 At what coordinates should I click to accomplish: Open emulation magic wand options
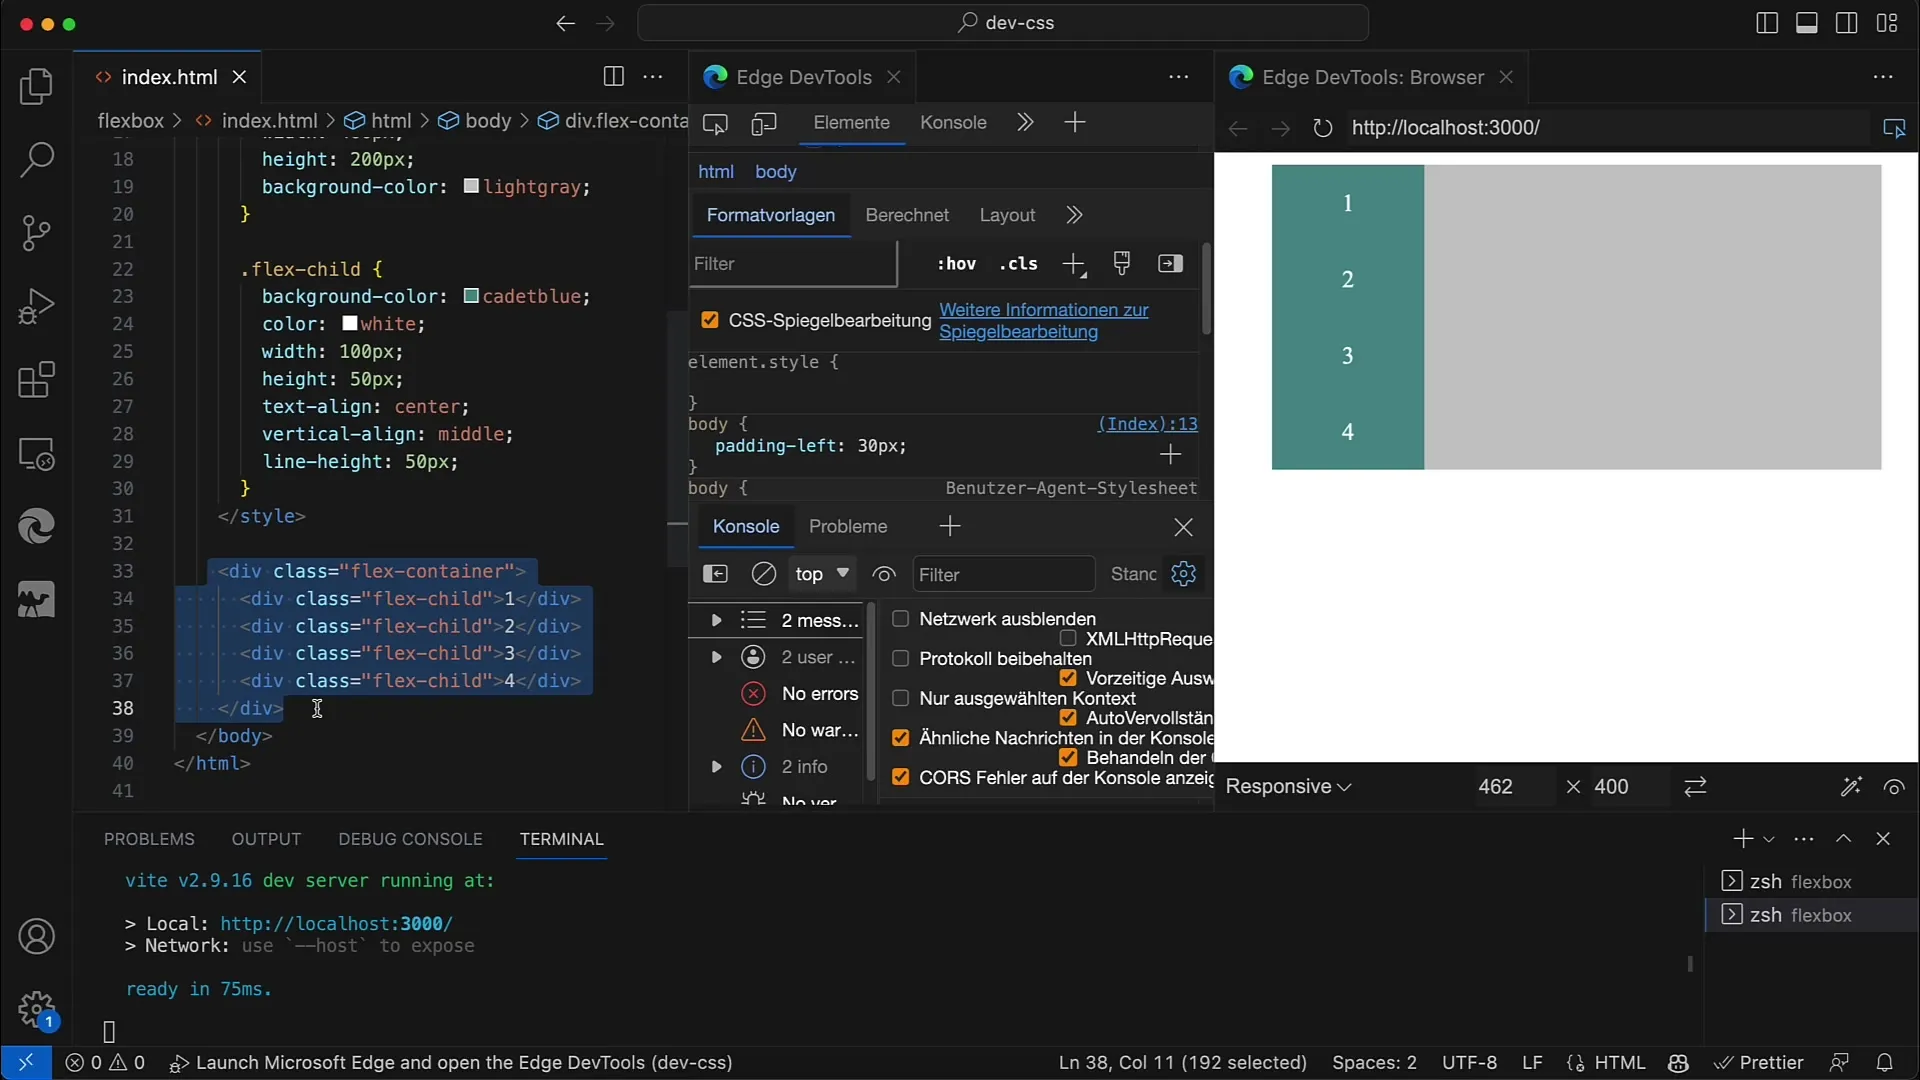pos(1851,787)
